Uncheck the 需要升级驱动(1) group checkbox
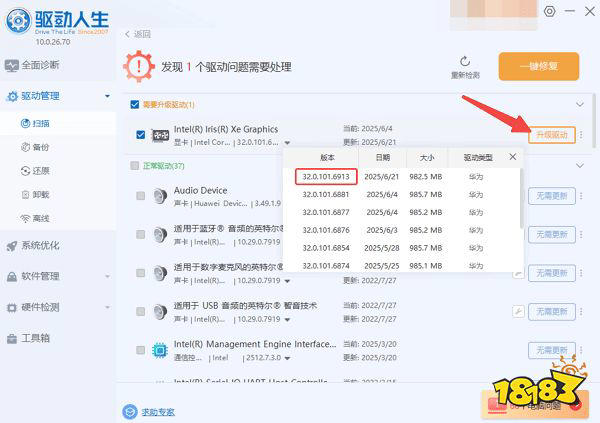Viewport: 600px width, 423px height. coord(135,105)
